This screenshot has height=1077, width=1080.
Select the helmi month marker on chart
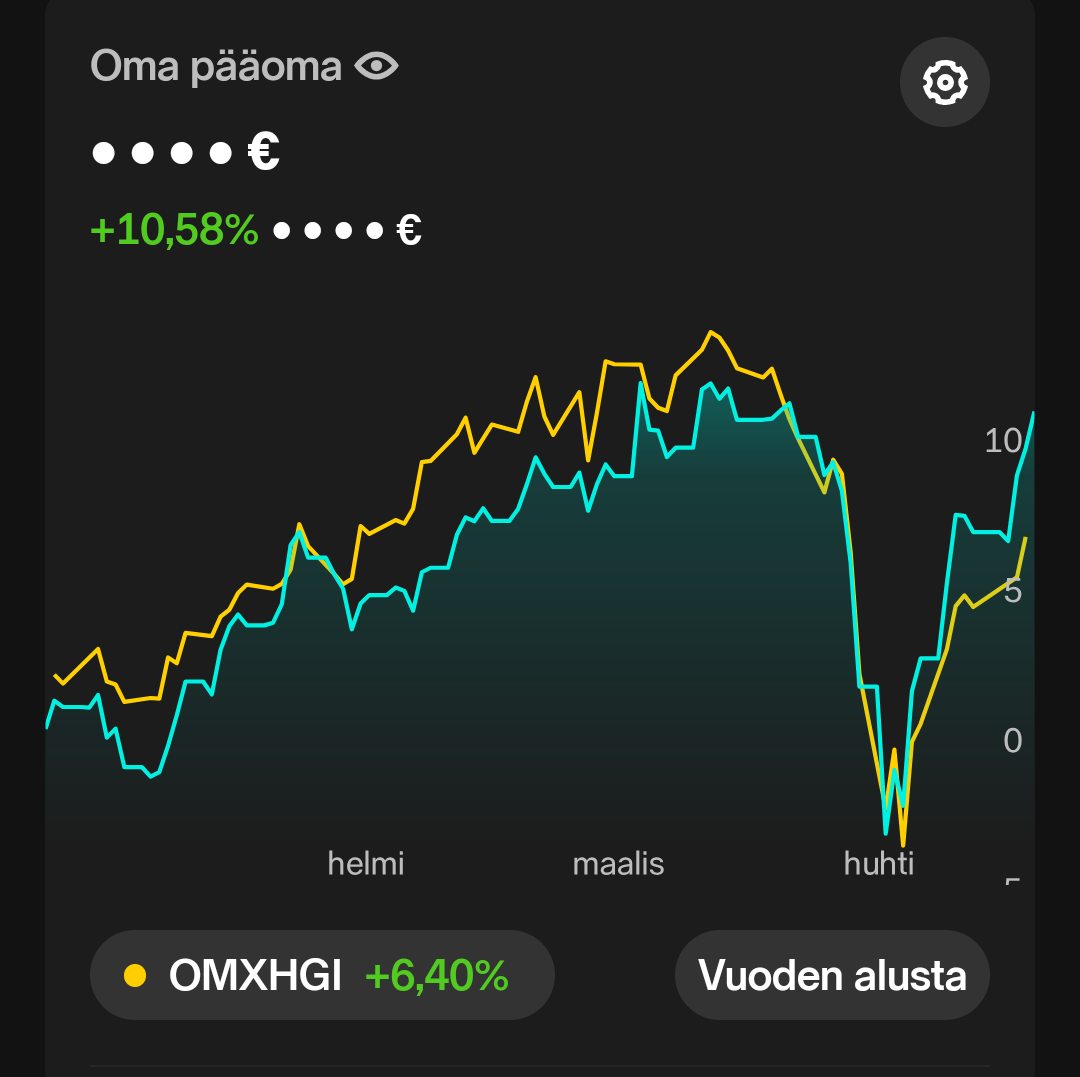tap(366, 863)
